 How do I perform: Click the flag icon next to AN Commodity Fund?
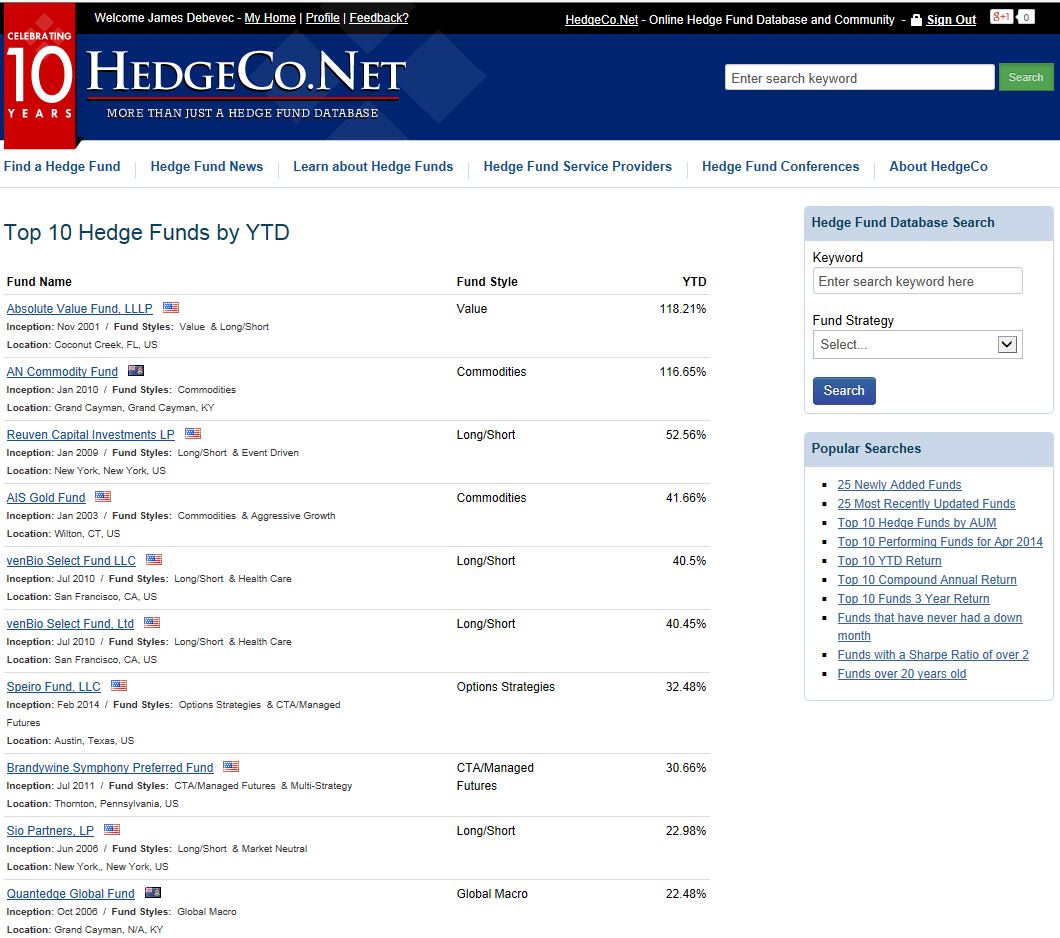coord(136,370)
